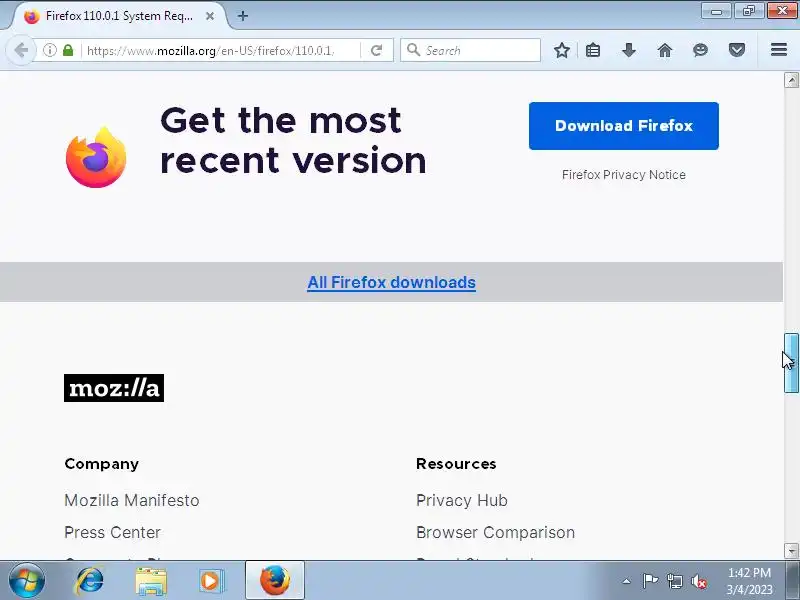Open the hamburger menu
Image resolution: width=800 pixels, height=600 pixels.
point(779,49)
